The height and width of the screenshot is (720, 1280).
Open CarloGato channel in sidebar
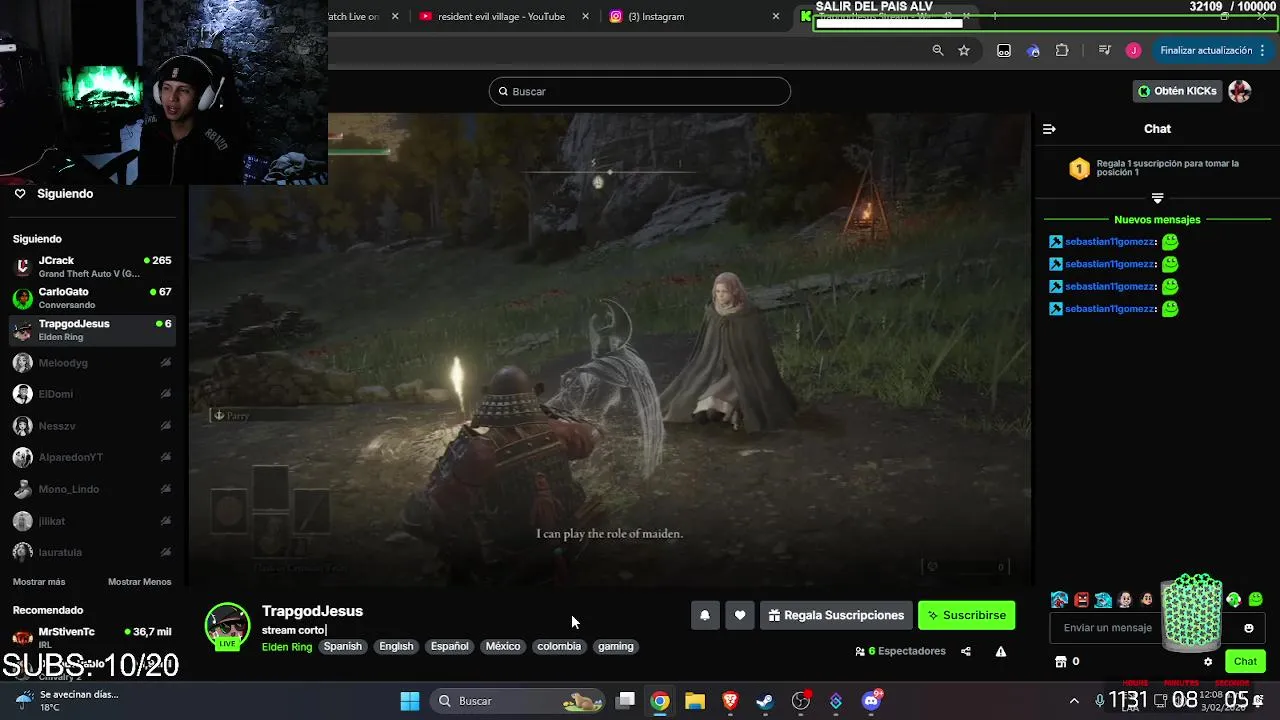click(x=94, y=298)
